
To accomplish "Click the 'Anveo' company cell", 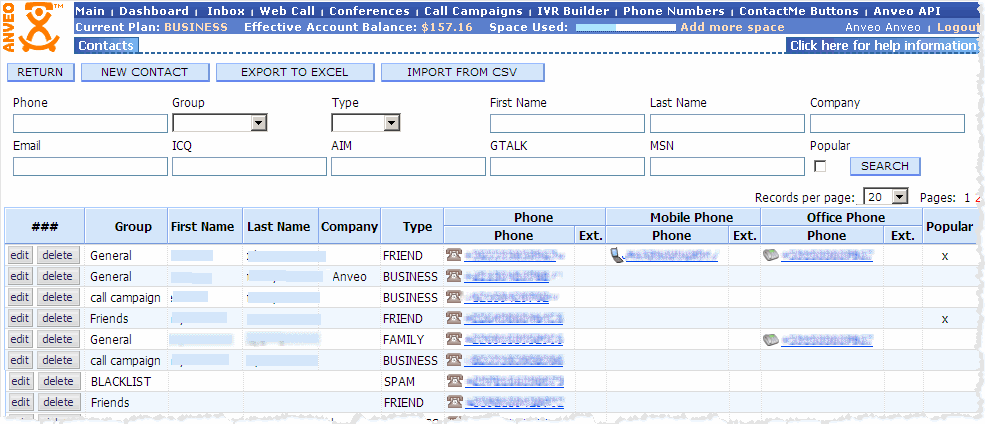I will (349, 276).
